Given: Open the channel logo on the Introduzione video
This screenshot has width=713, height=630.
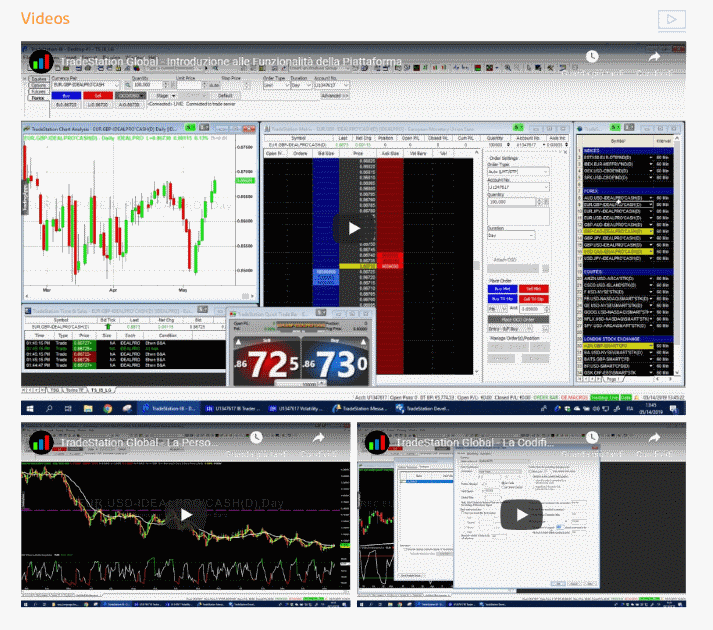Looking at the screenshot, I should [41, 61].
